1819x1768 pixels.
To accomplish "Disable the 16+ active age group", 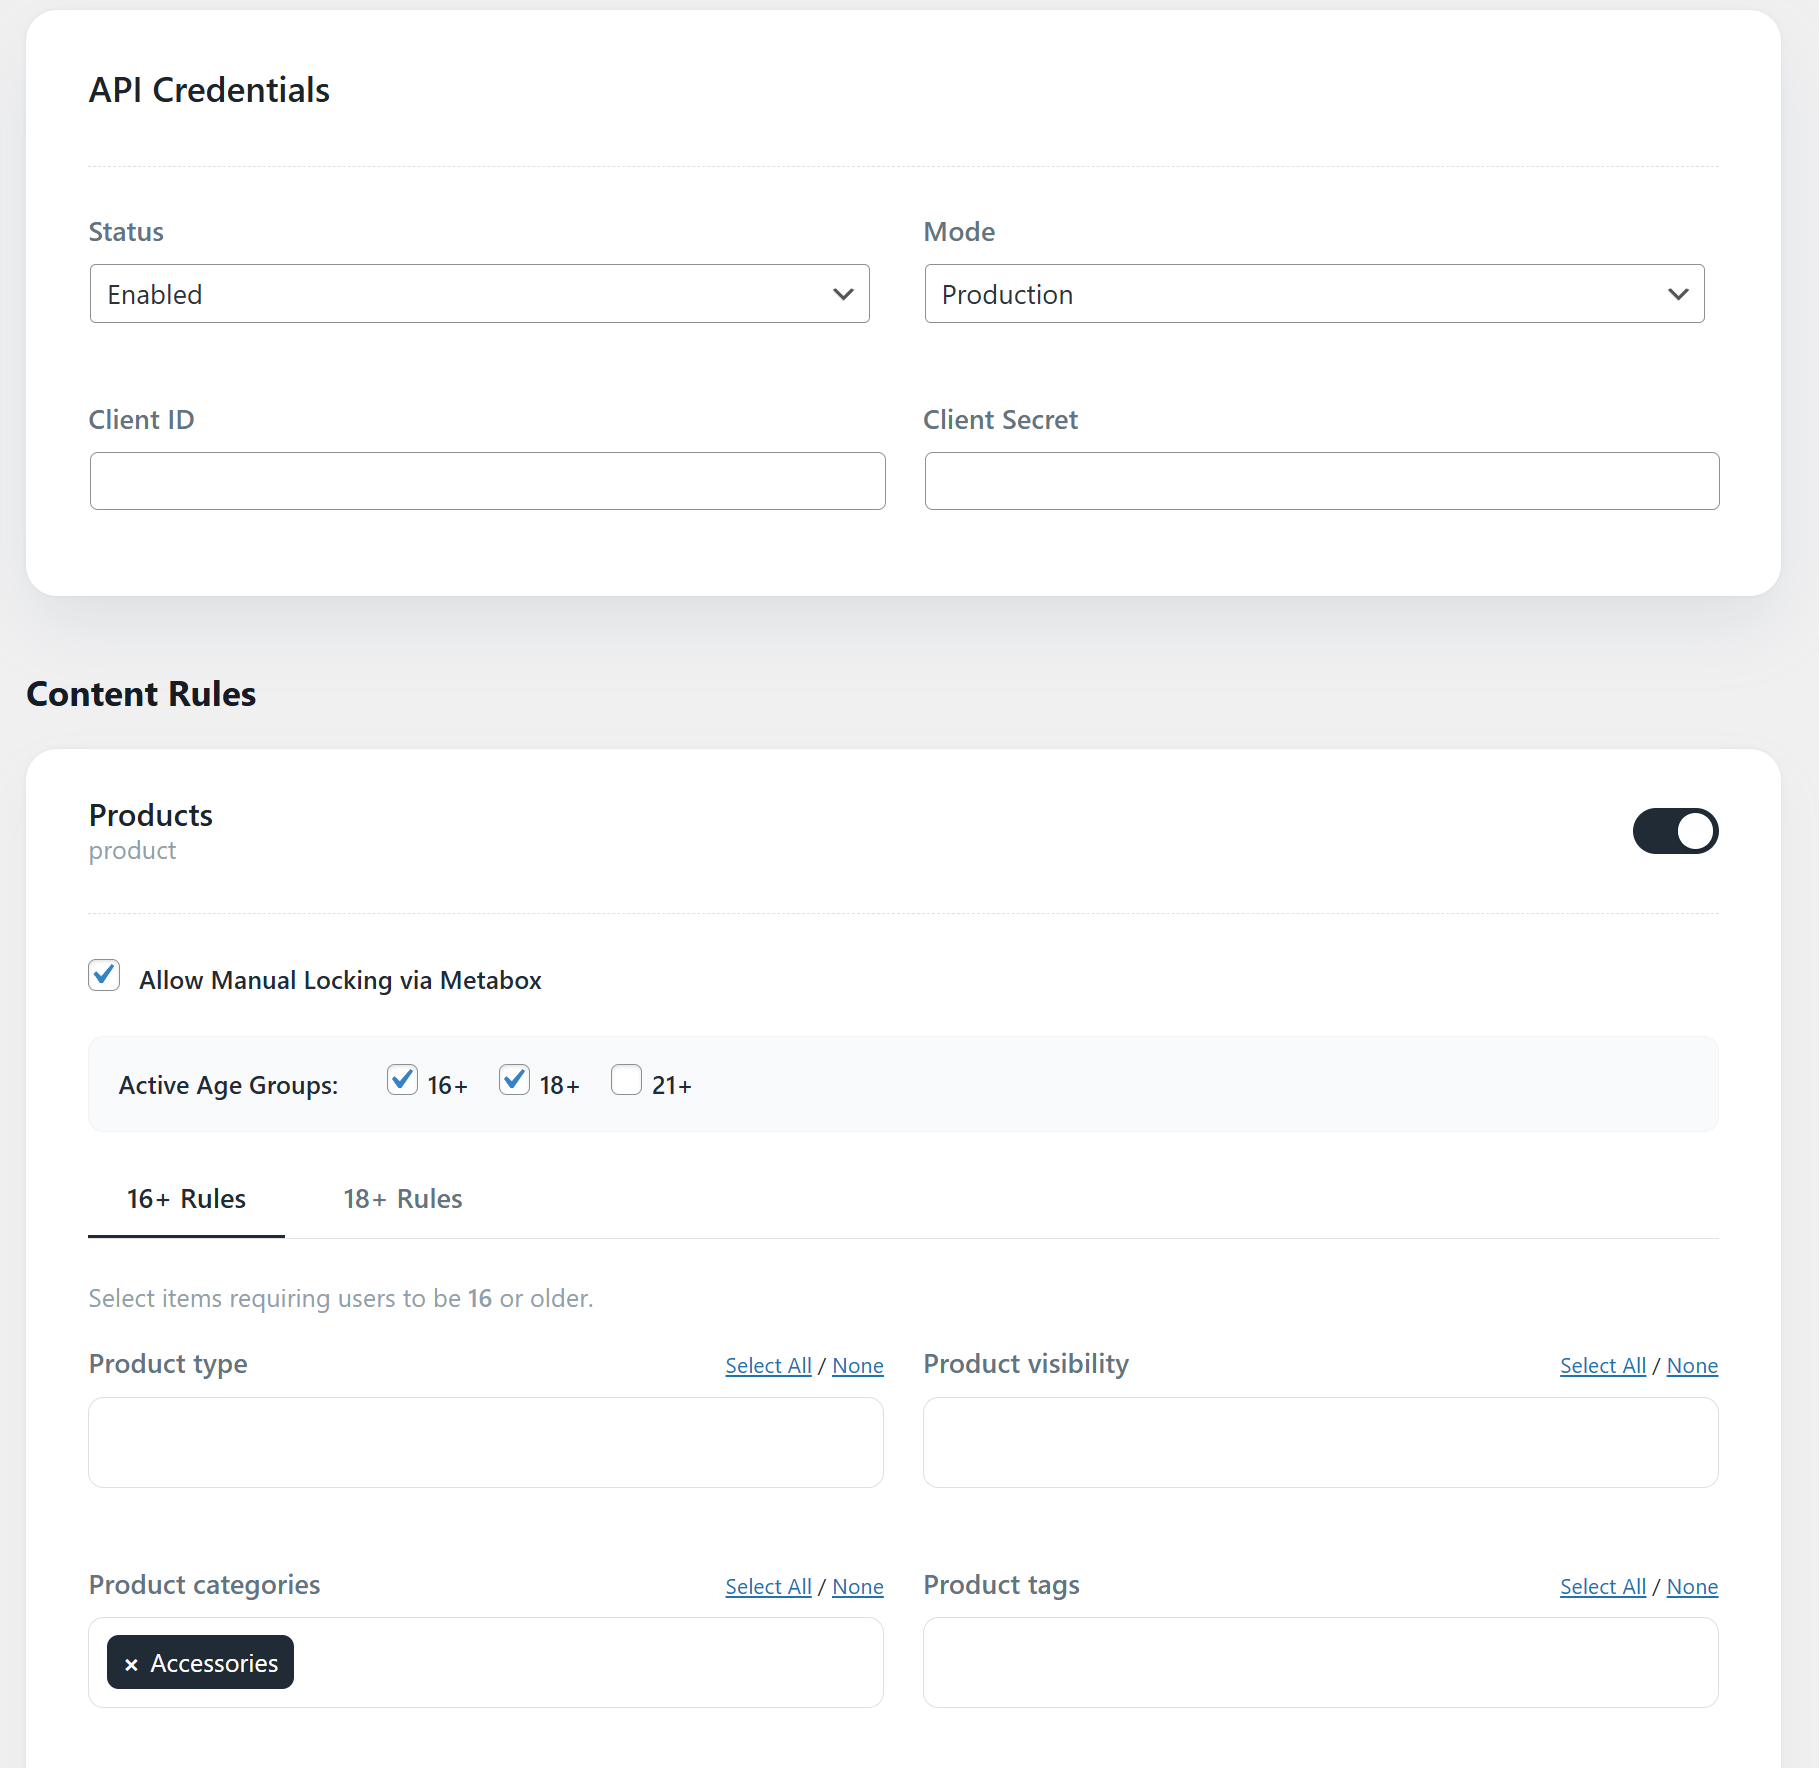I will pos(402,1080).
